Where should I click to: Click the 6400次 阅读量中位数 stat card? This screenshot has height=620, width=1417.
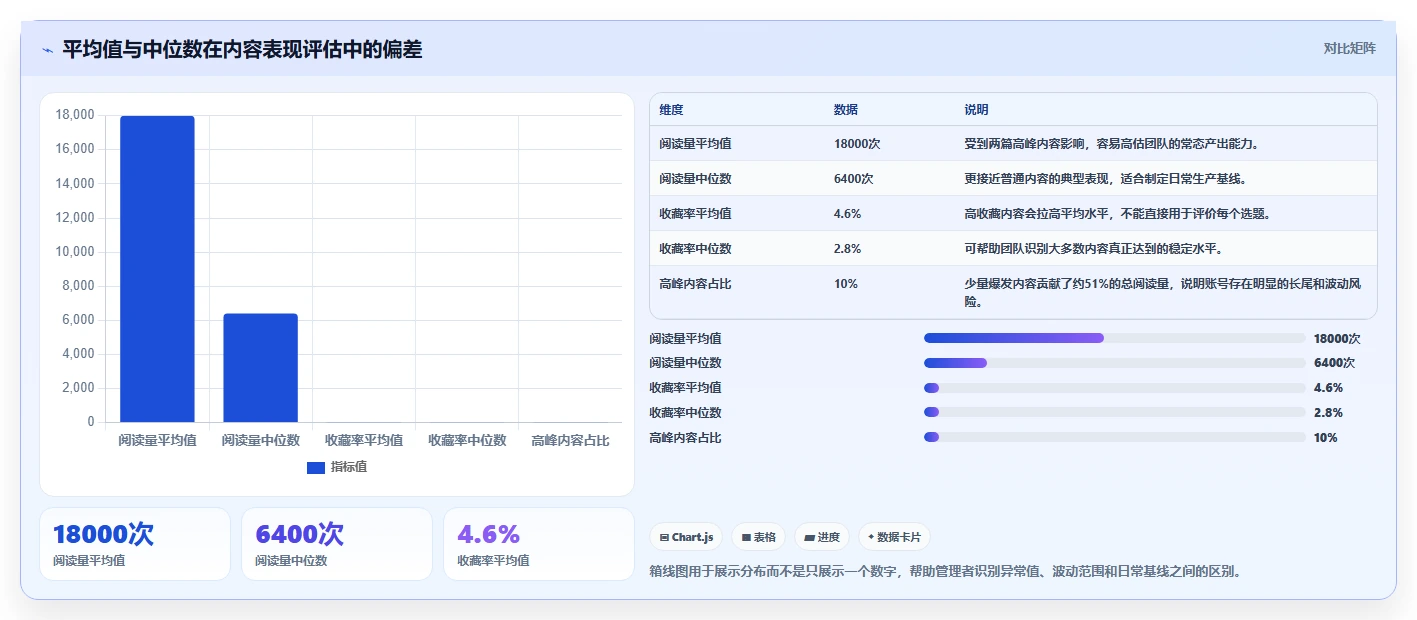pos(337,544)
